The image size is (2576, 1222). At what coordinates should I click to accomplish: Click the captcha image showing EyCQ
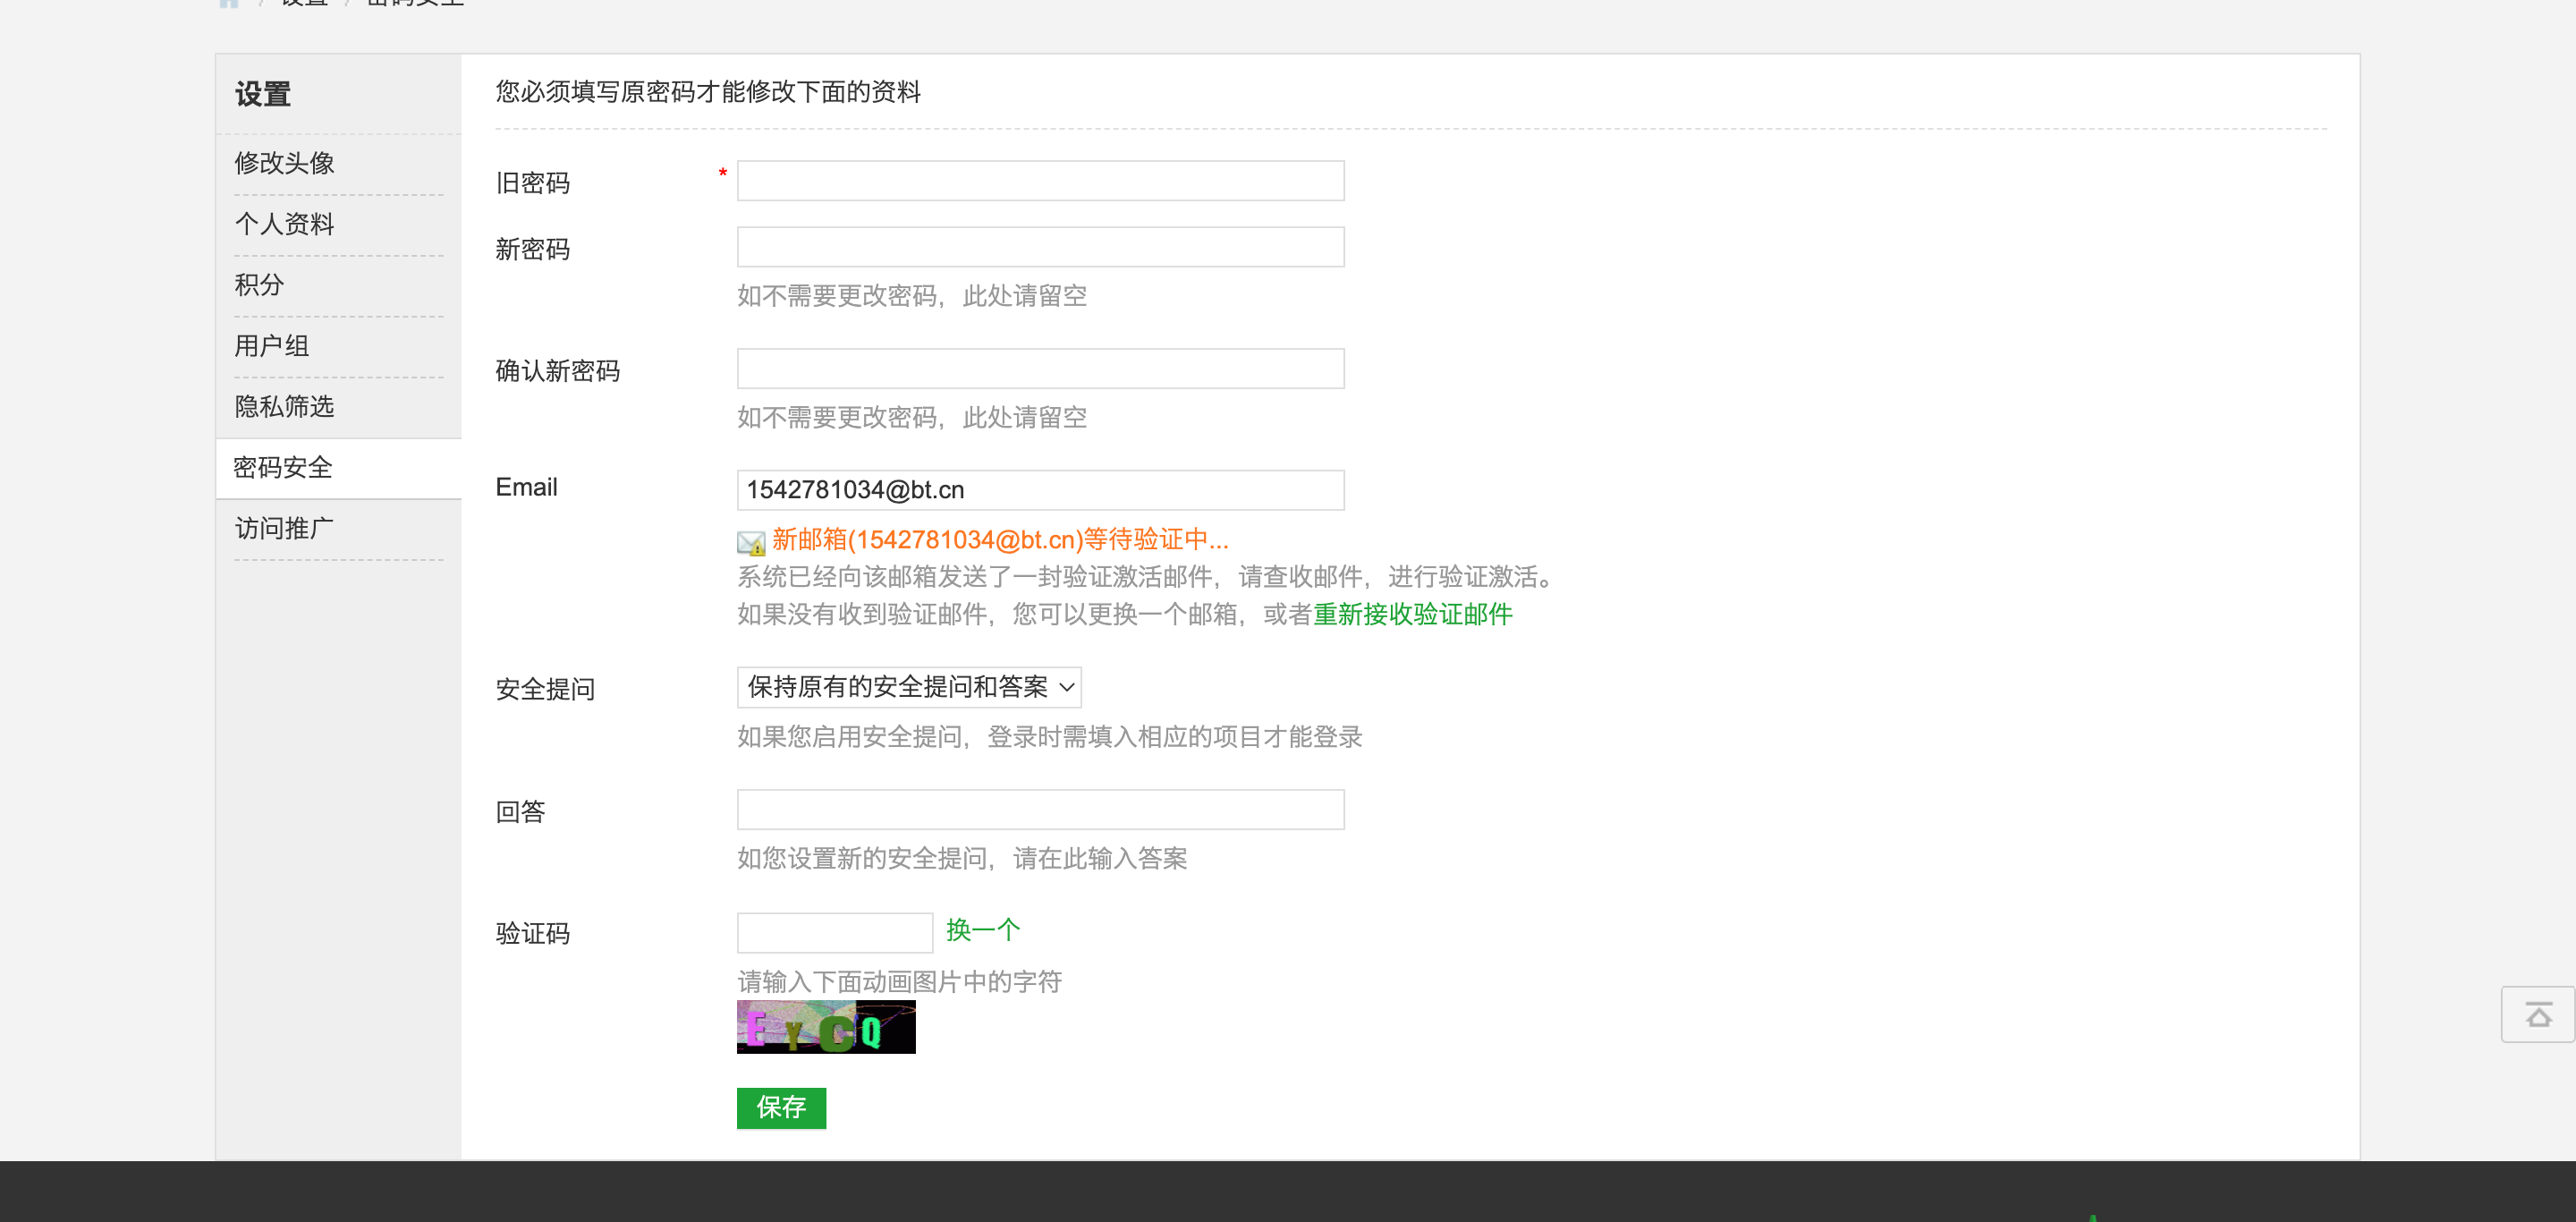[825, 1027]
